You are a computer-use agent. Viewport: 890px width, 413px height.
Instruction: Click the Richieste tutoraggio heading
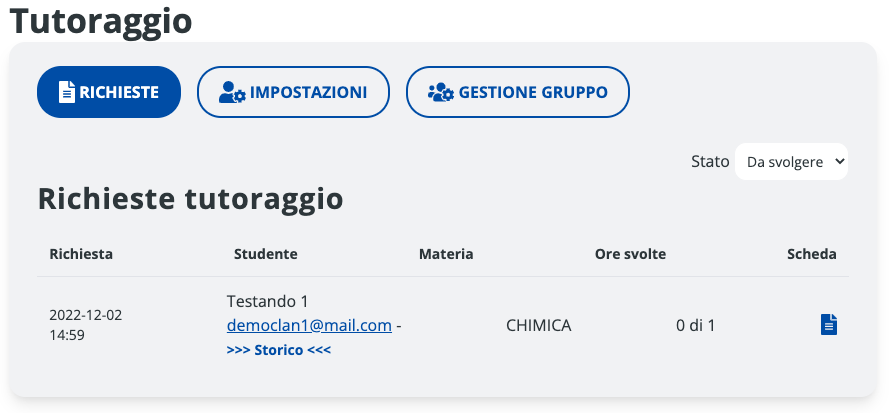point(190,199)
